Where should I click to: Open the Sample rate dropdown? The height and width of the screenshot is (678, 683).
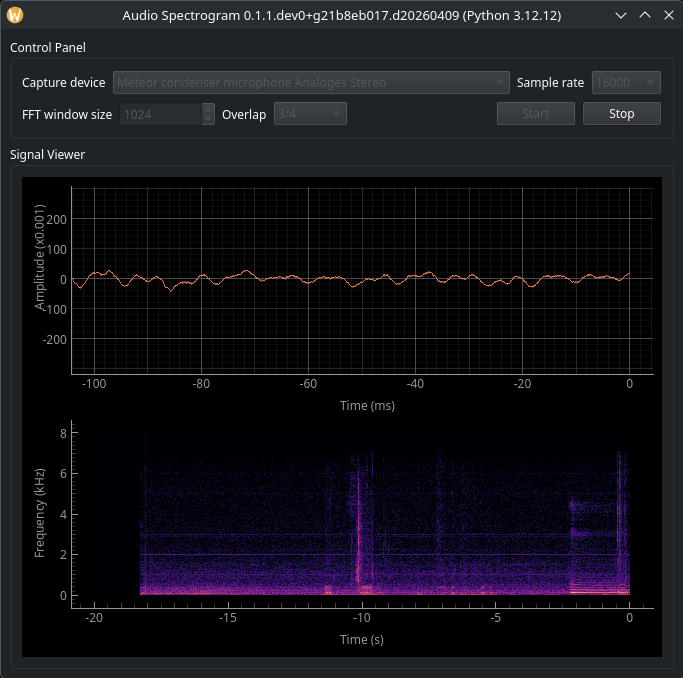point(626,82)
